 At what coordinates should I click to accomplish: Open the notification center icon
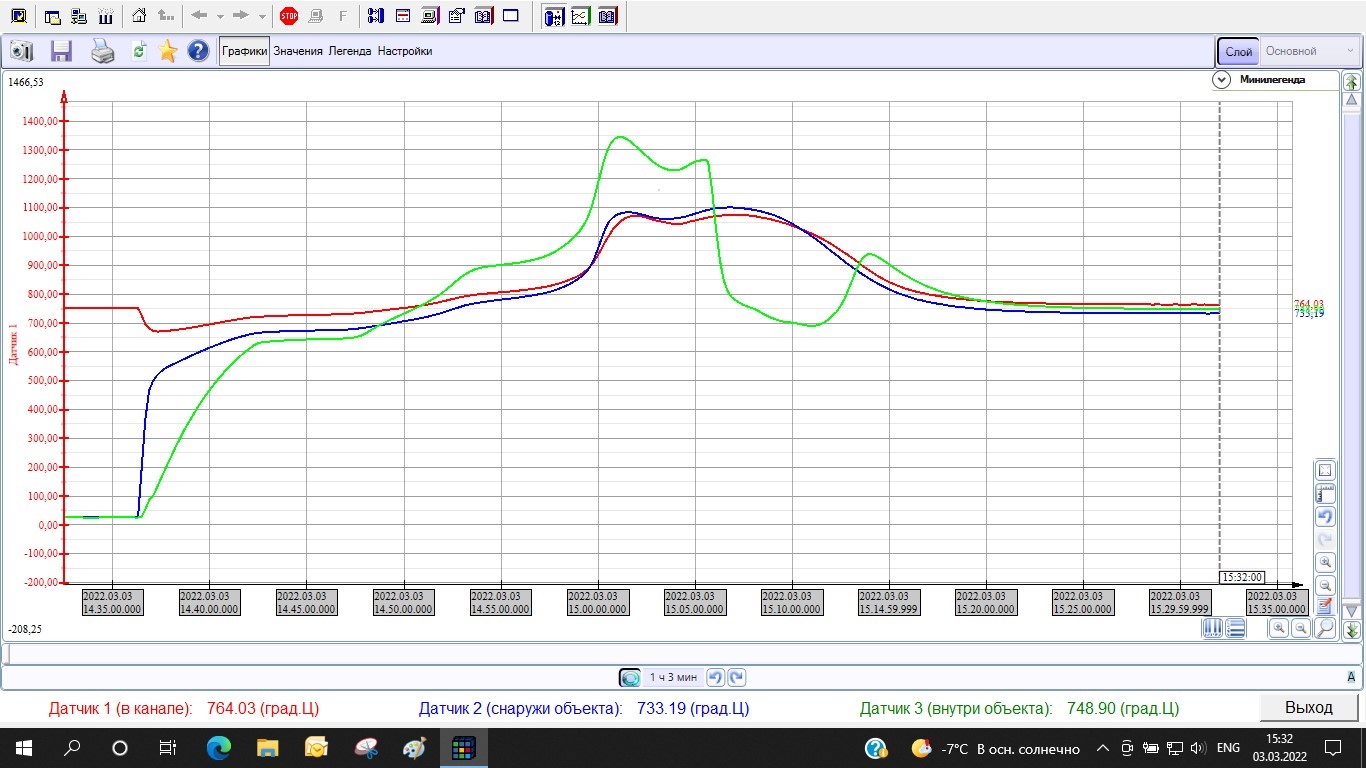coord(1333,748)
